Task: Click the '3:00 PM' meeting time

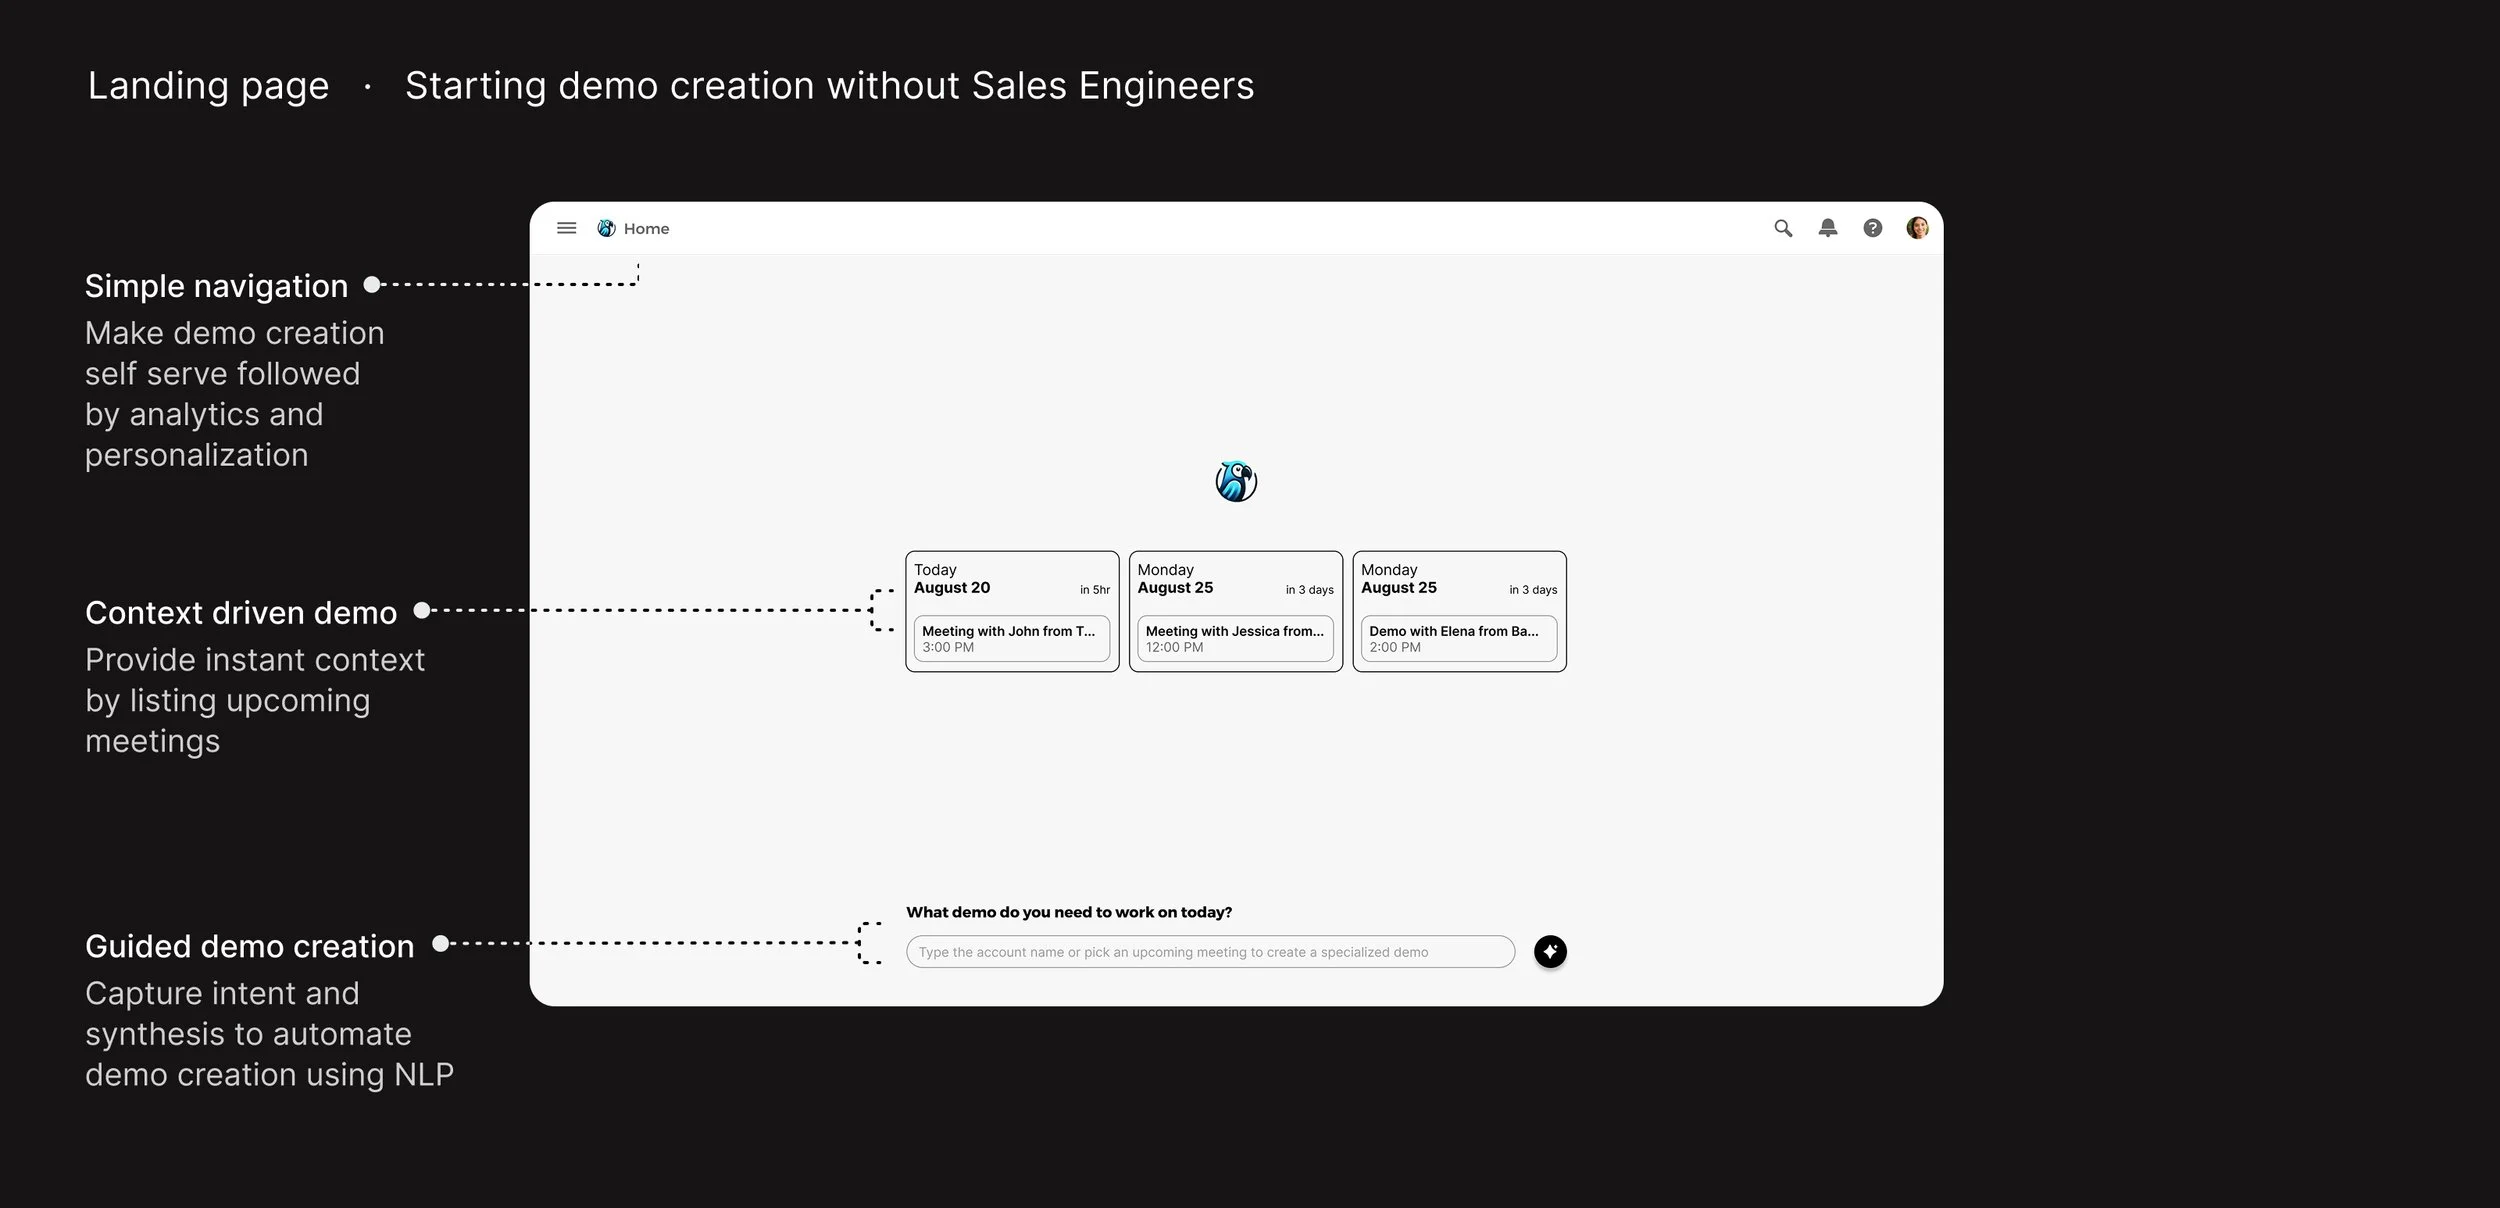Action: (948, 647)
